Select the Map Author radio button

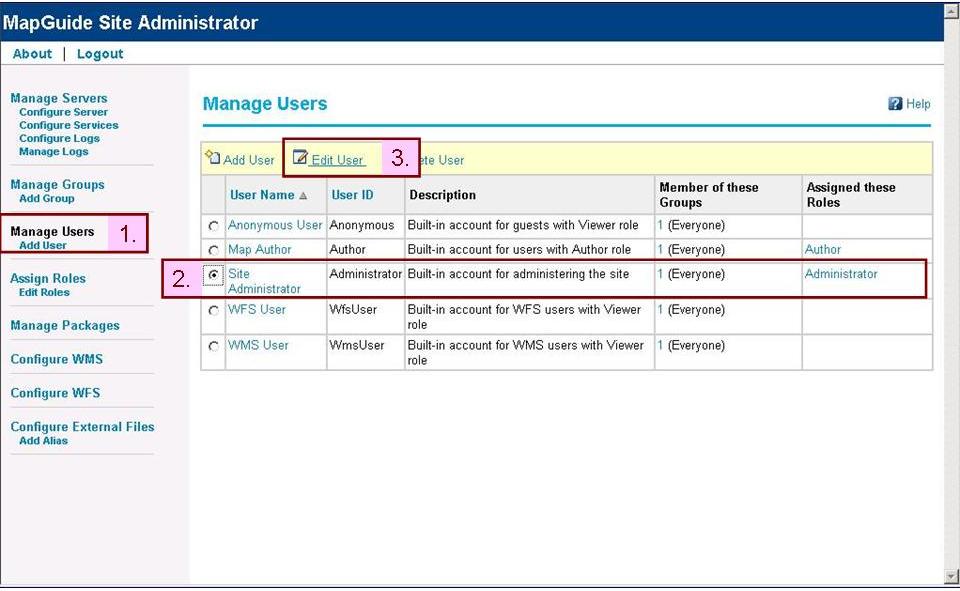click(x=211, y=249)
